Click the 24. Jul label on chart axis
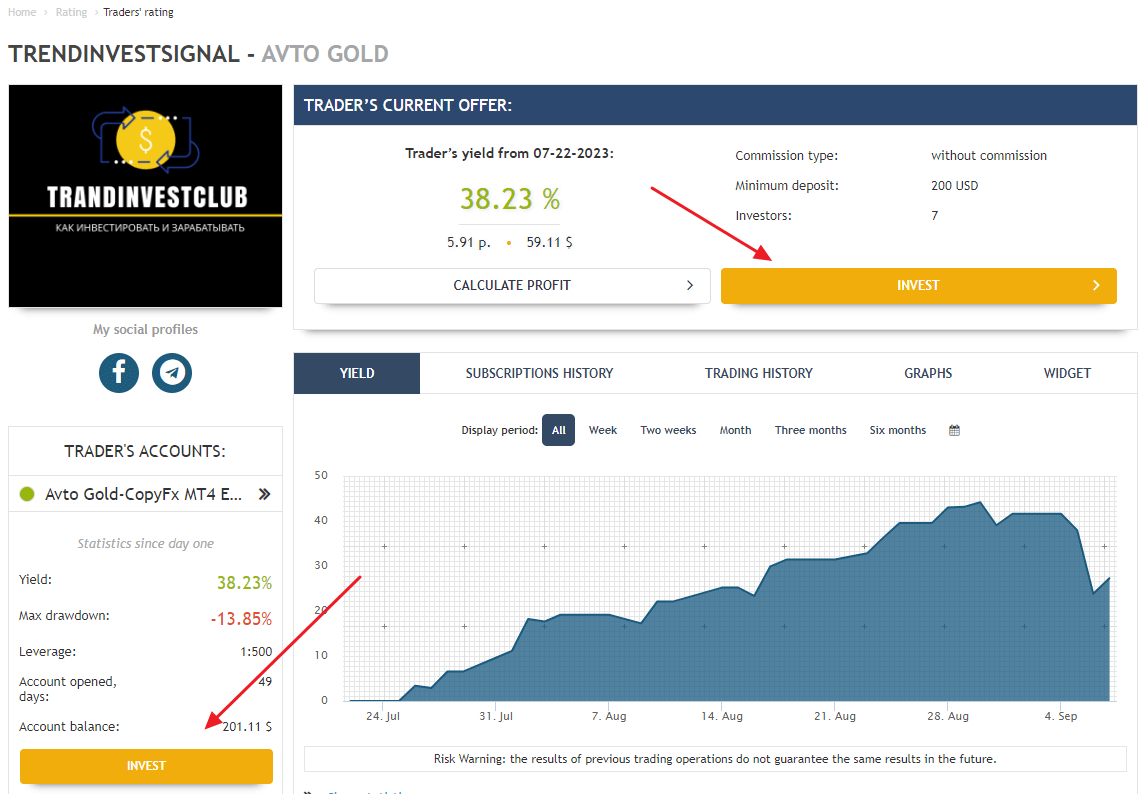1139x794 pixels. click(383, 716)
